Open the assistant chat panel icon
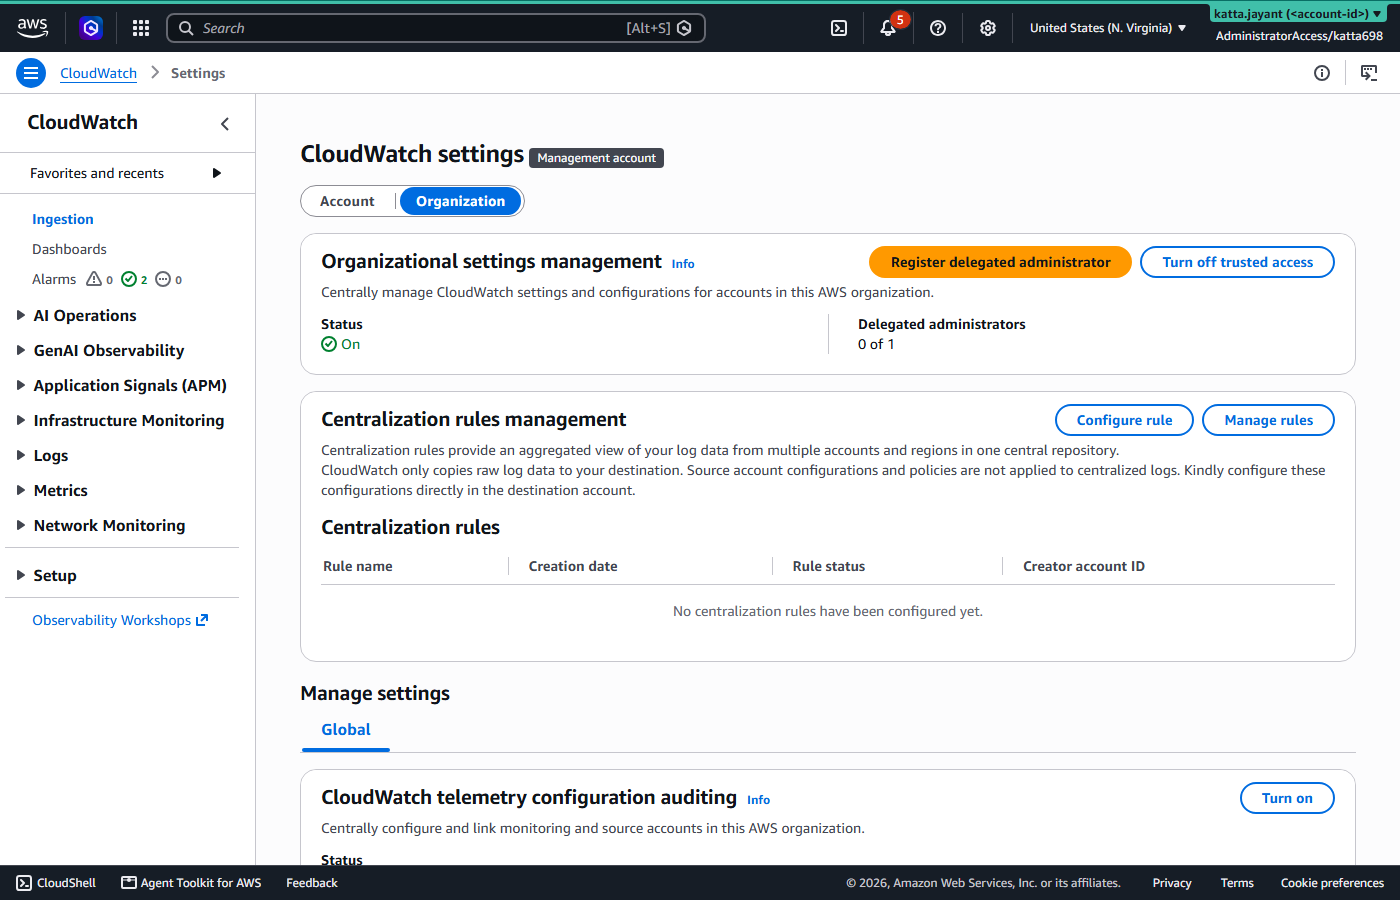The height and width of the screenshot is (900, 1400). [x=1369, y=73]
